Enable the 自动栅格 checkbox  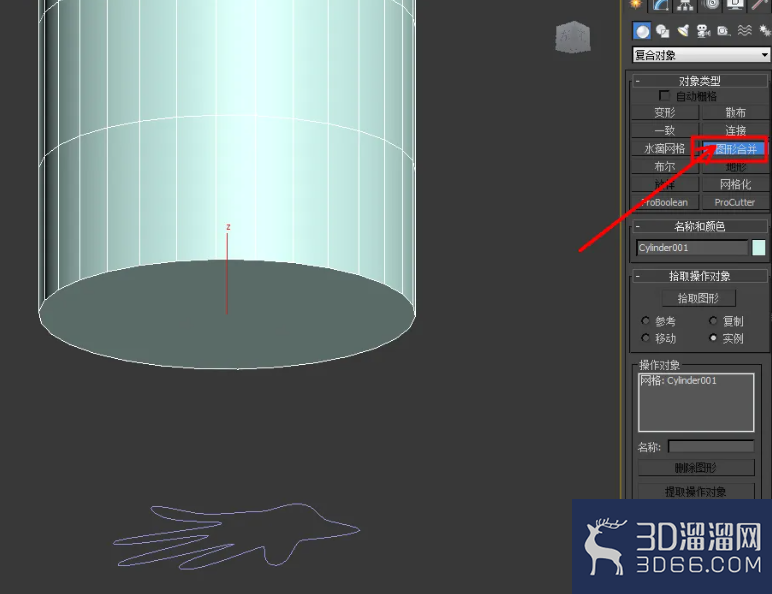click(664, 95)
